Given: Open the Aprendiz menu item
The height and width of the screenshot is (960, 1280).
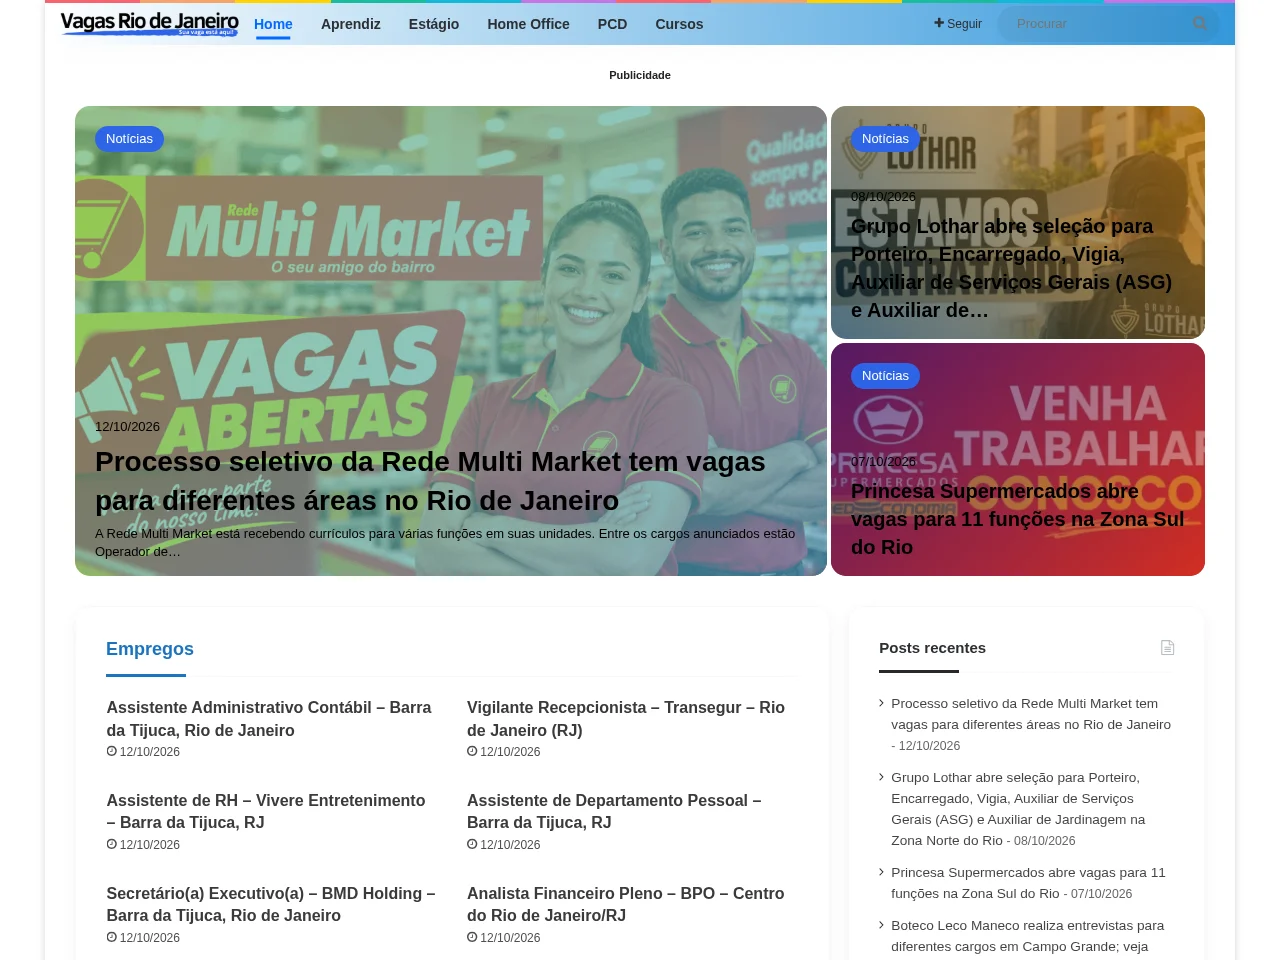Looking at the screenshot, I should 351,24.
